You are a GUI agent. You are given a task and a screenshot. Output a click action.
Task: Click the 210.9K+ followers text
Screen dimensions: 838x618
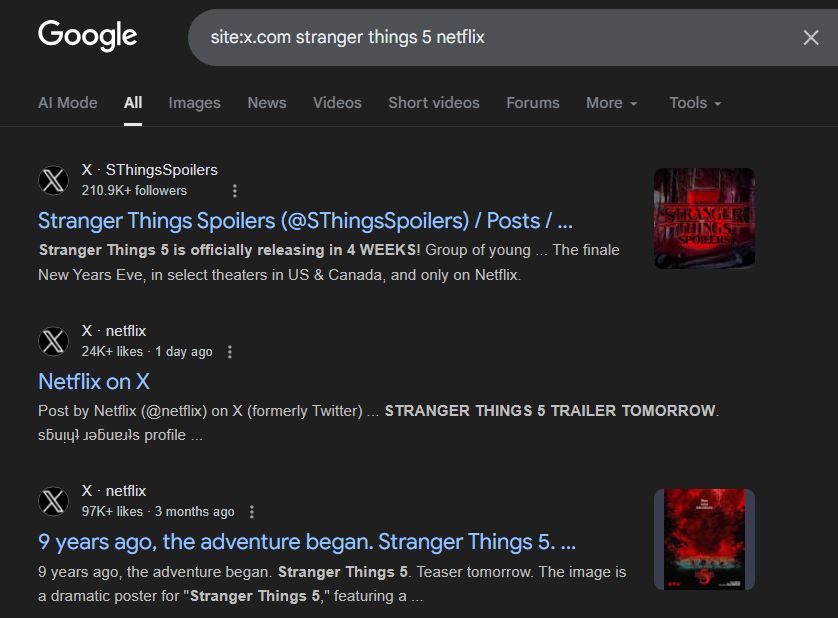tap(134, 191)
